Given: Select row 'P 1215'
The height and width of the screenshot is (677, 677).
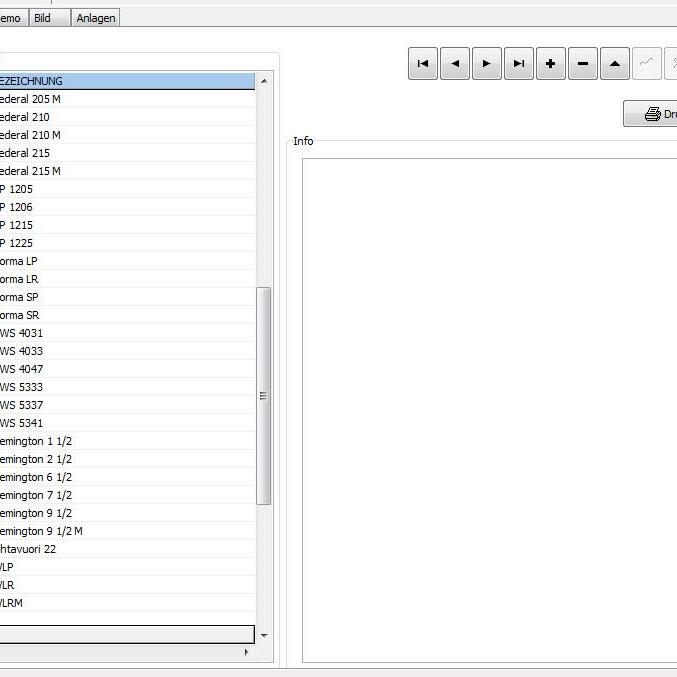Looking at the screenshot, I should coord(127,225).
